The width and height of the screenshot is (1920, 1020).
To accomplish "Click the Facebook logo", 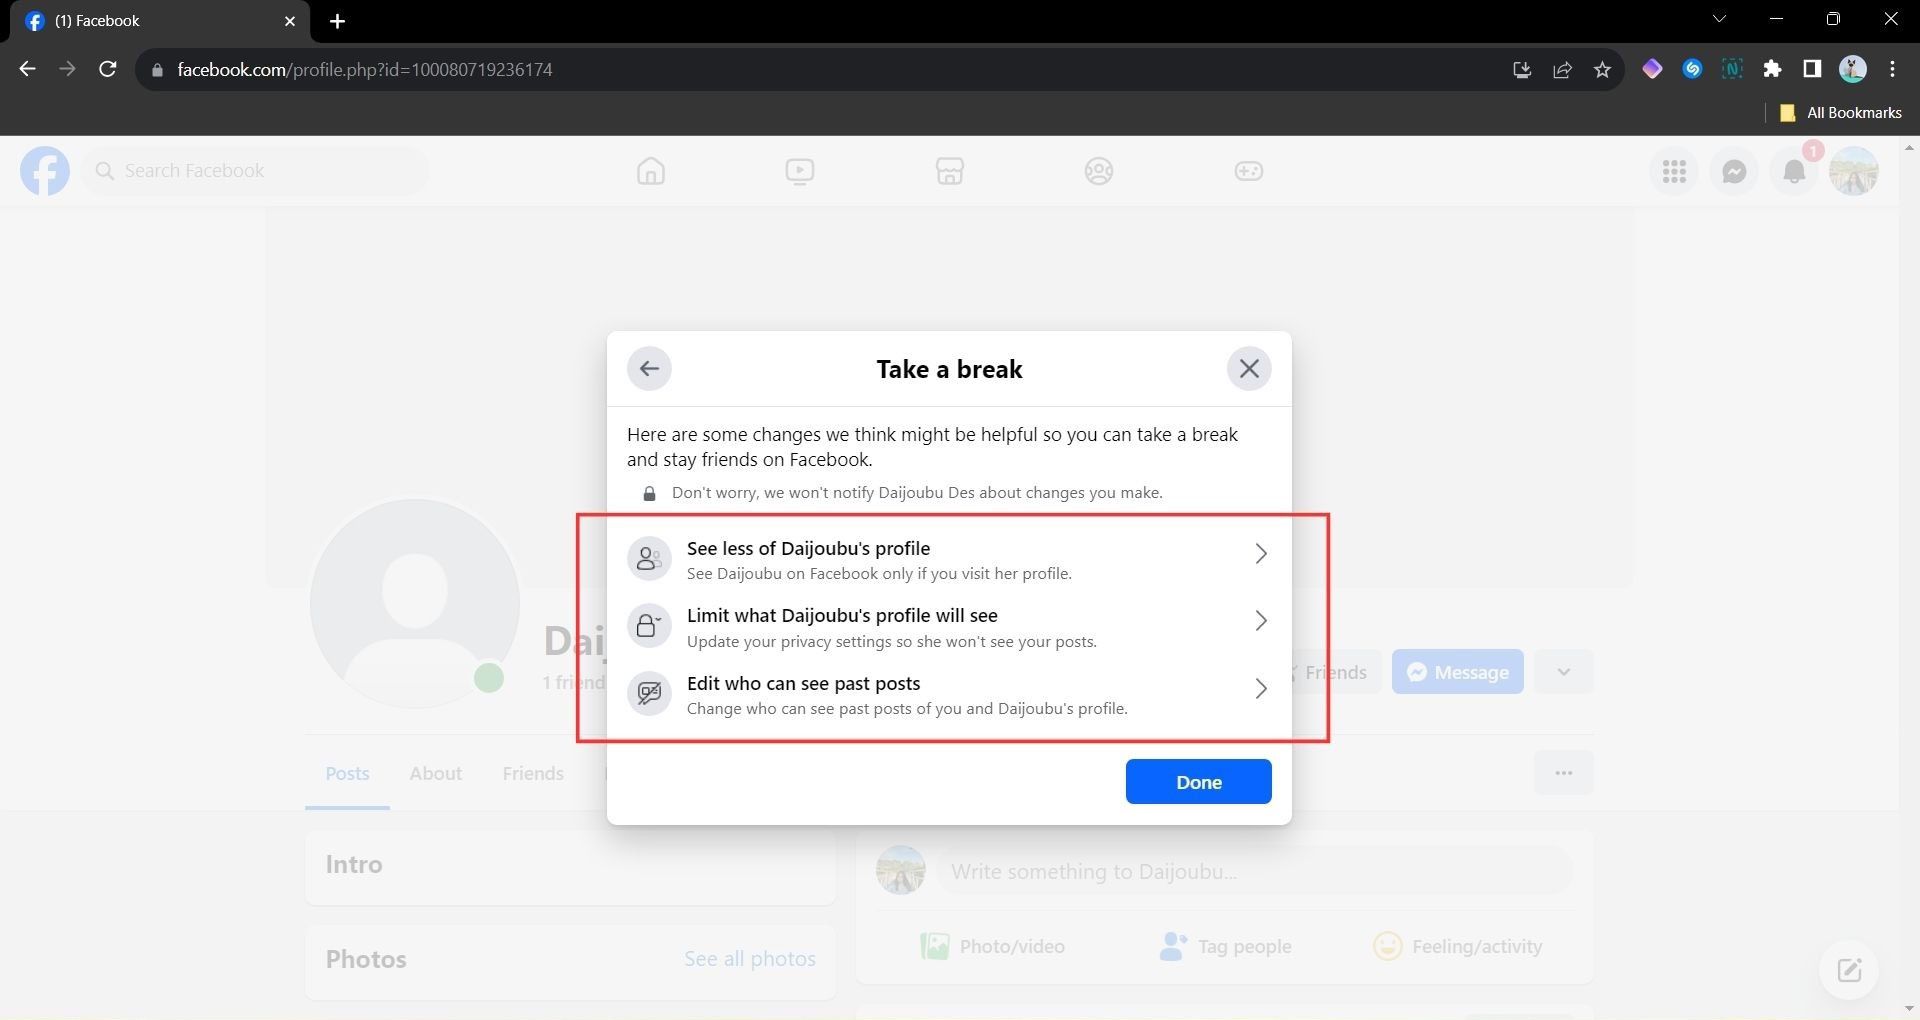I will pyautogui.click(x=45, y=171).
